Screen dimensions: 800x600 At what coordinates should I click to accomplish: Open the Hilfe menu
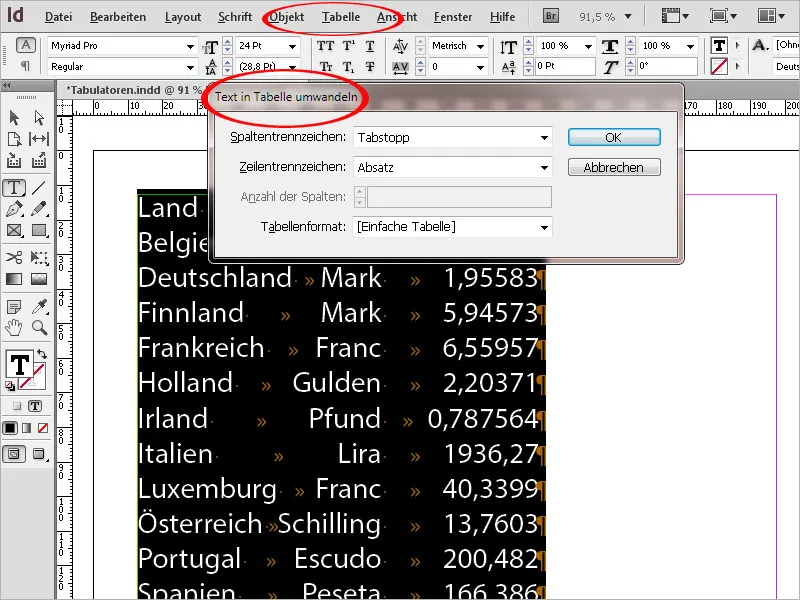tap(502, 17)
